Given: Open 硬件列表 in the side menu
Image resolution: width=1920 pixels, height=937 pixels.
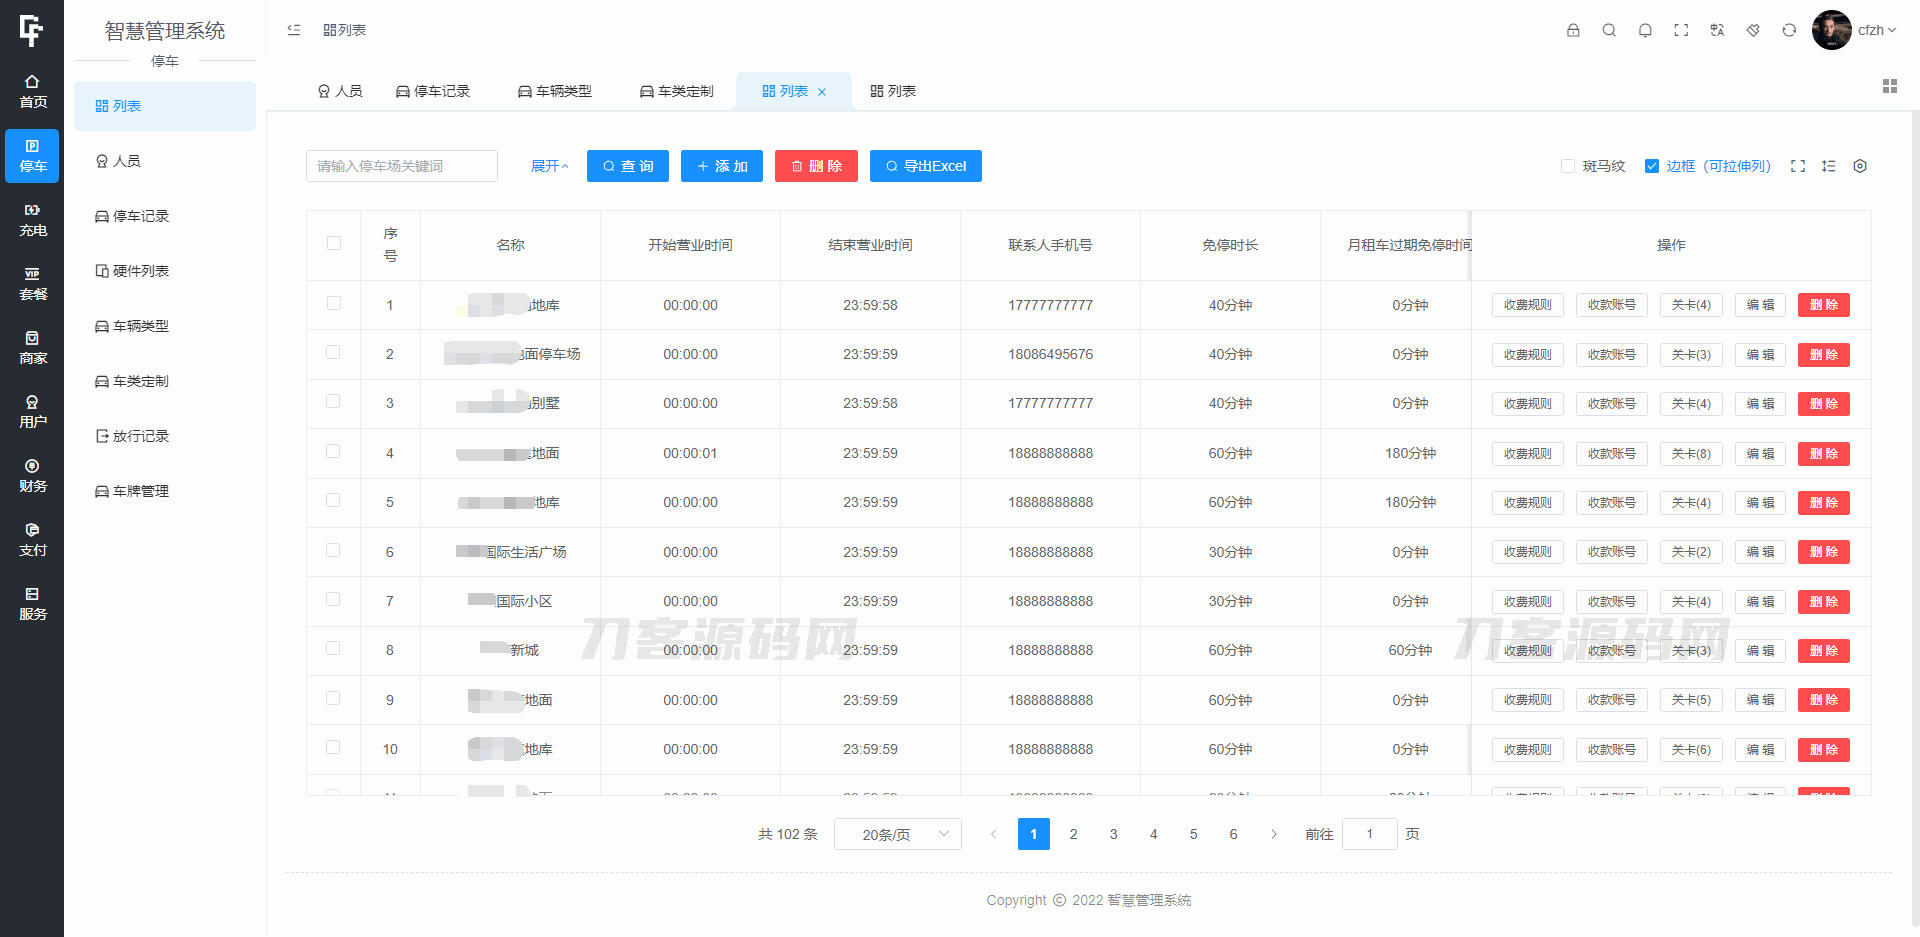Looking at the screenshot, I should (x=140, y=271).
